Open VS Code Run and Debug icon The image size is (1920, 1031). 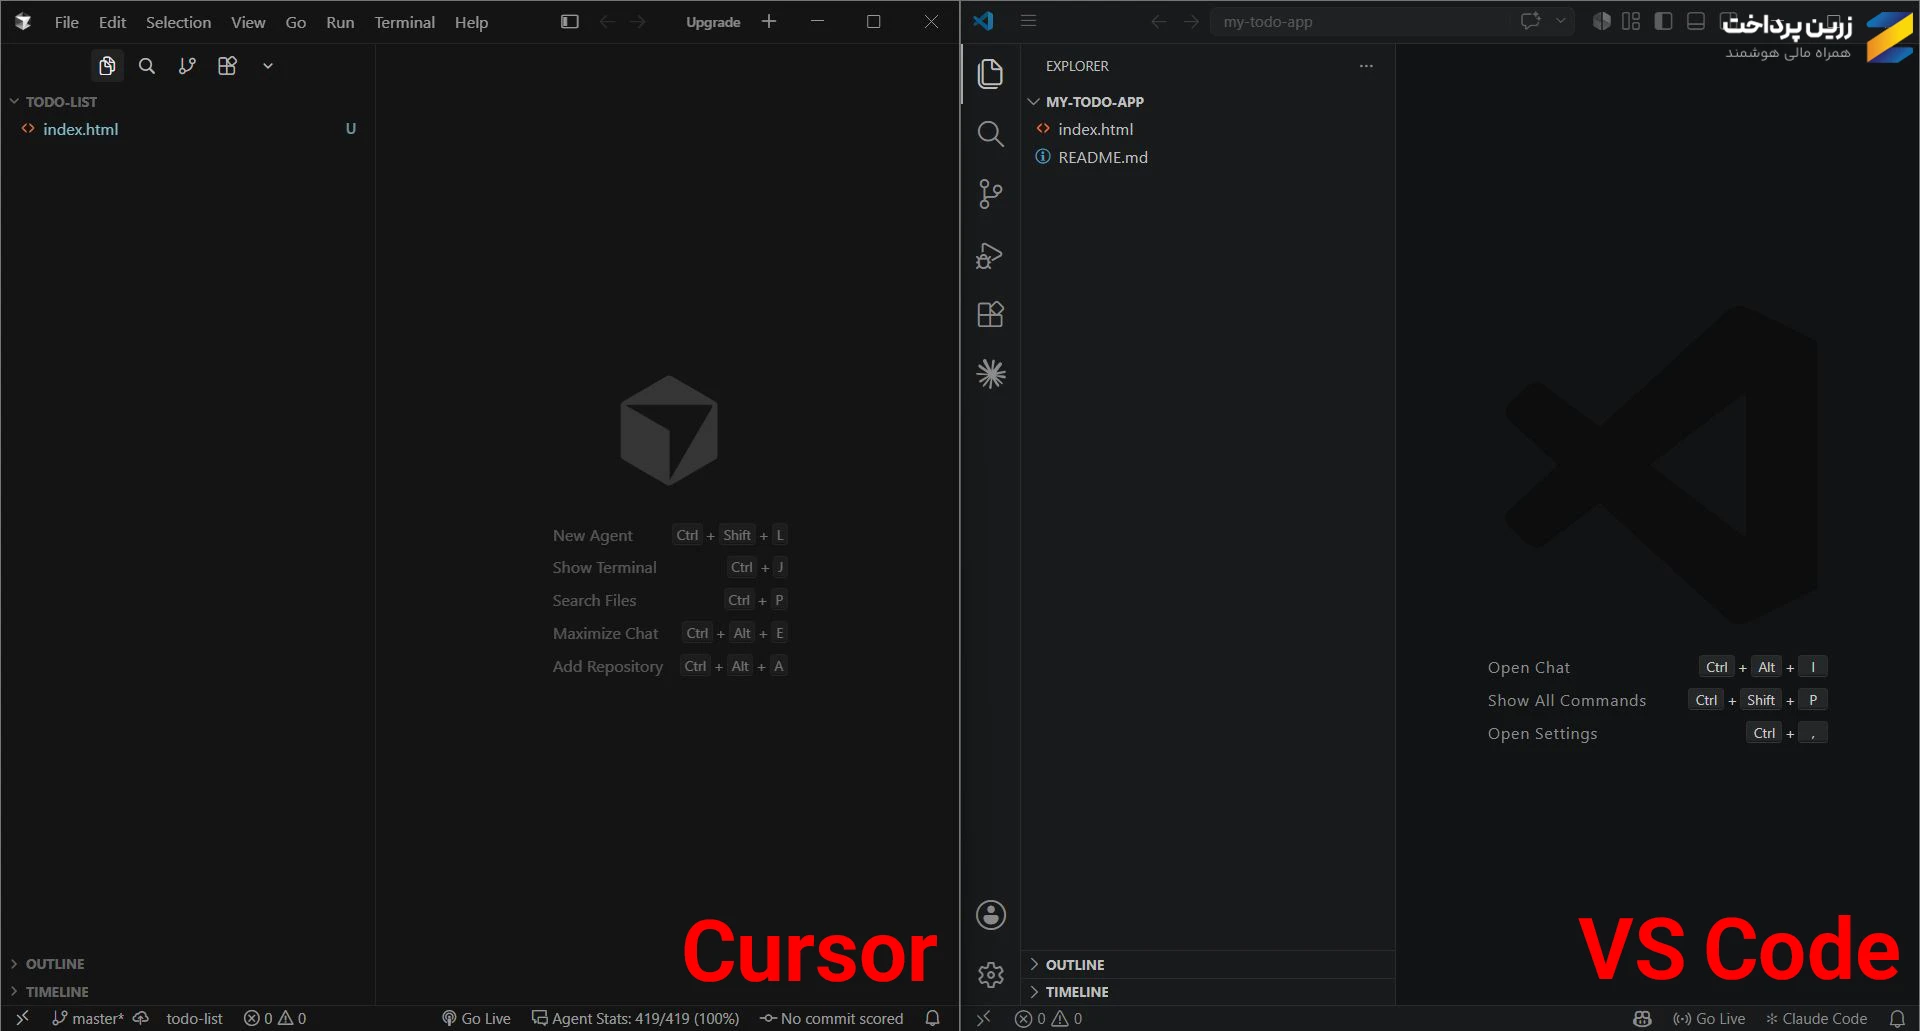pos(990,255)
